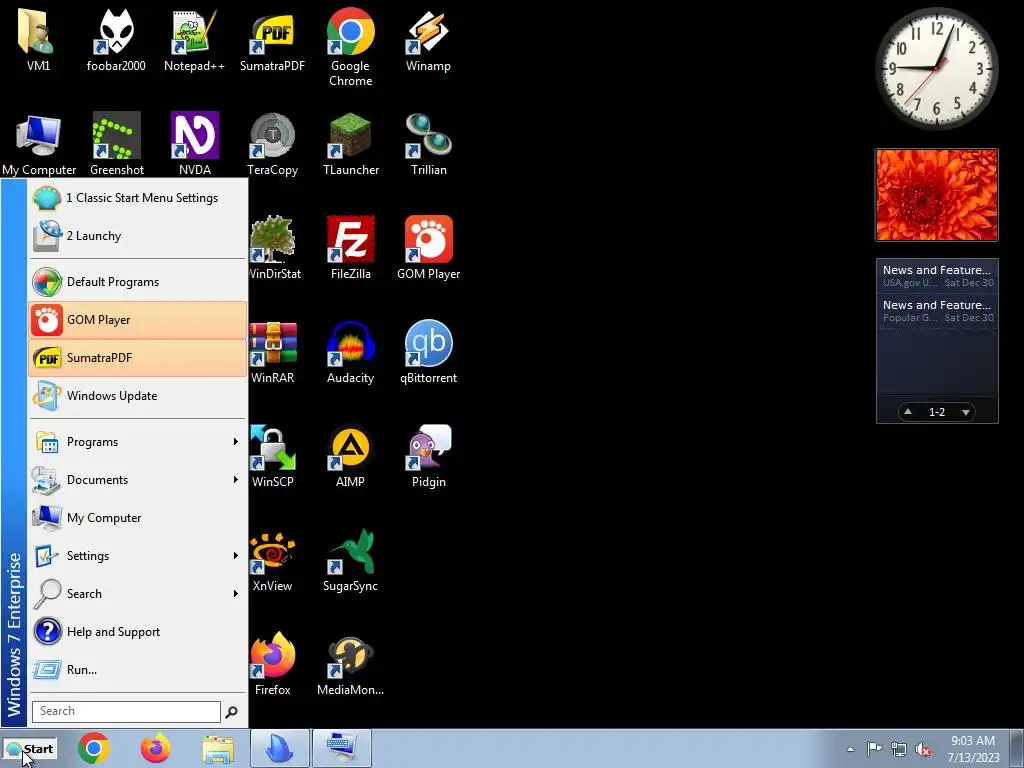Screen dimensions: 1024x768
Task: Open Chrome from the taskbar
Action: (93, 748)
